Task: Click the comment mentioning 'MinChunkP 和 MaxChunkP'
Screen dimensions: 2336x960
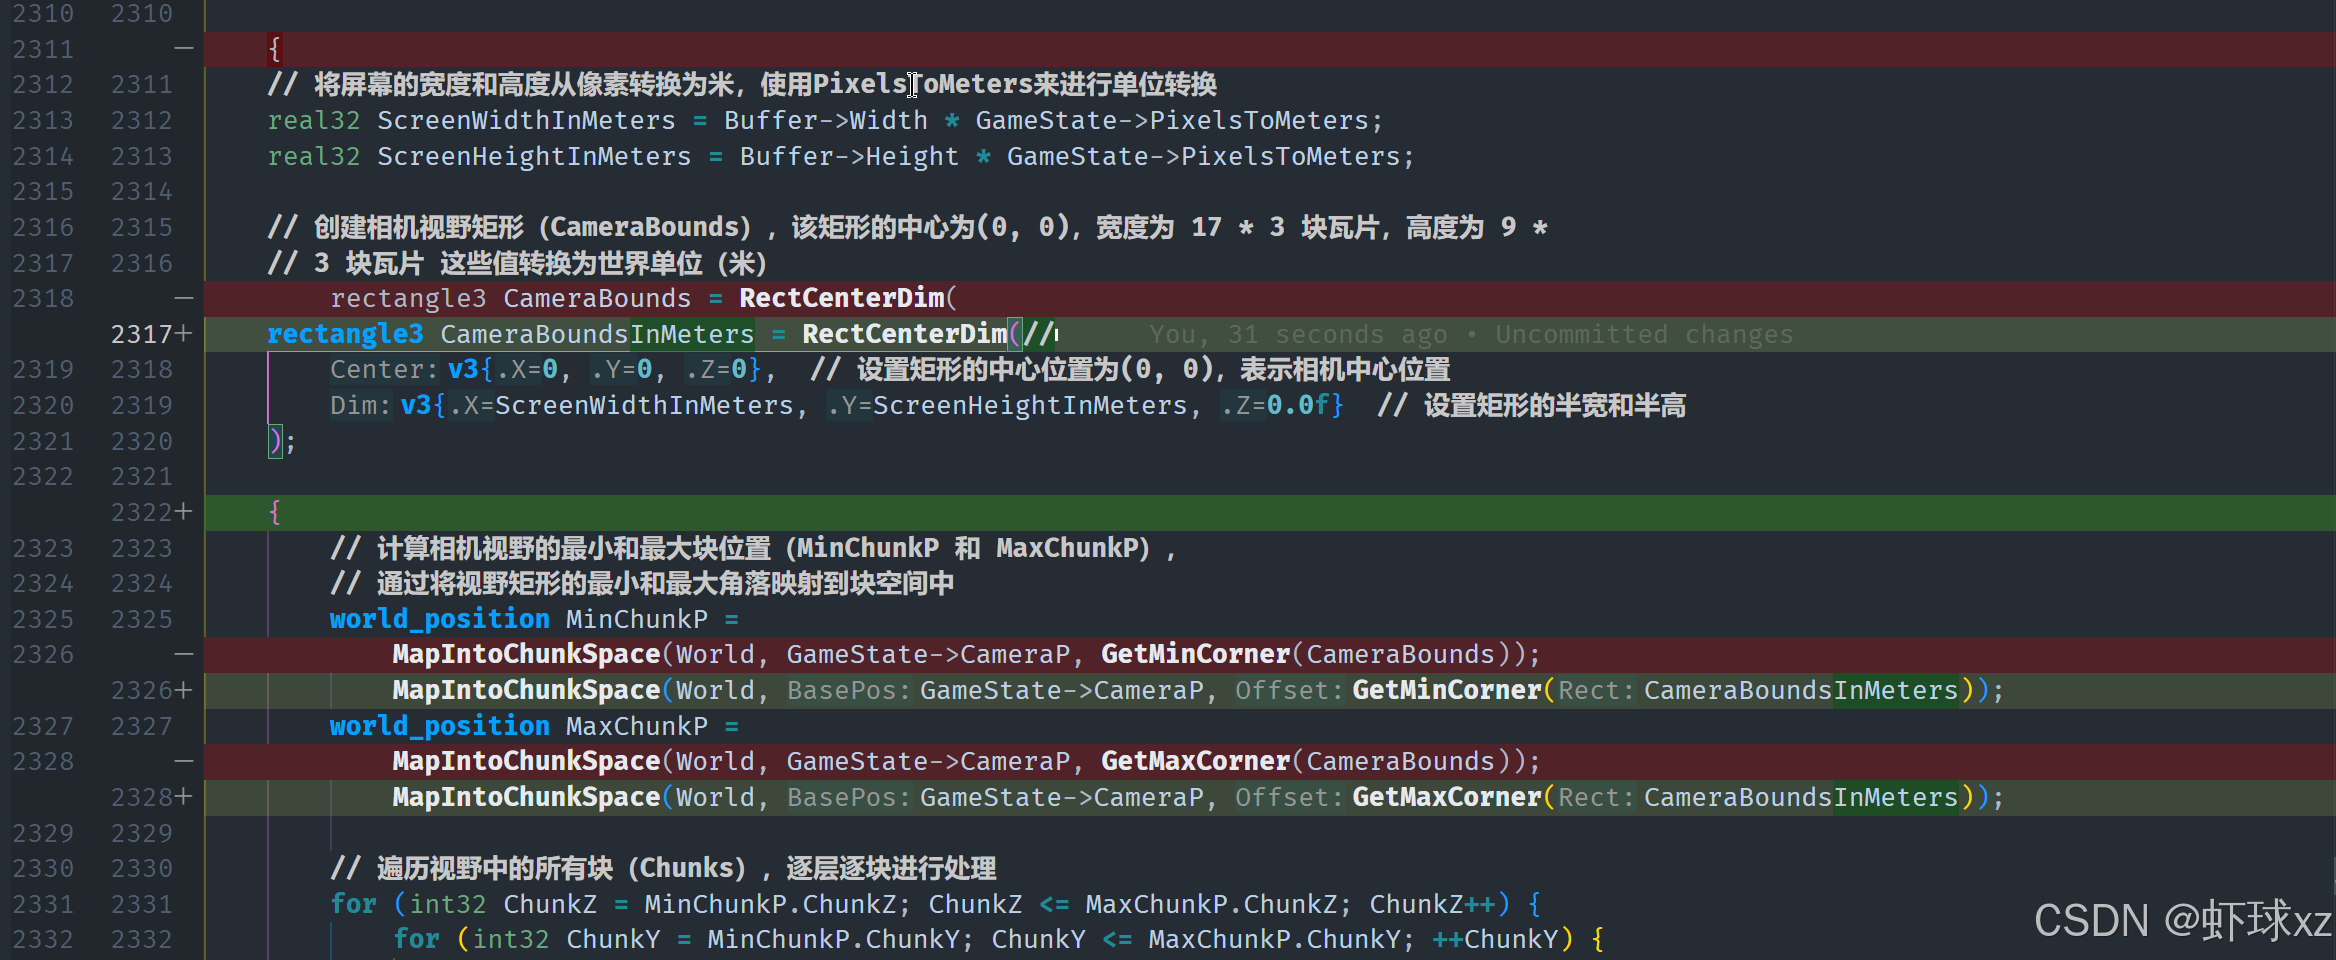Action: tap(753, 548)
